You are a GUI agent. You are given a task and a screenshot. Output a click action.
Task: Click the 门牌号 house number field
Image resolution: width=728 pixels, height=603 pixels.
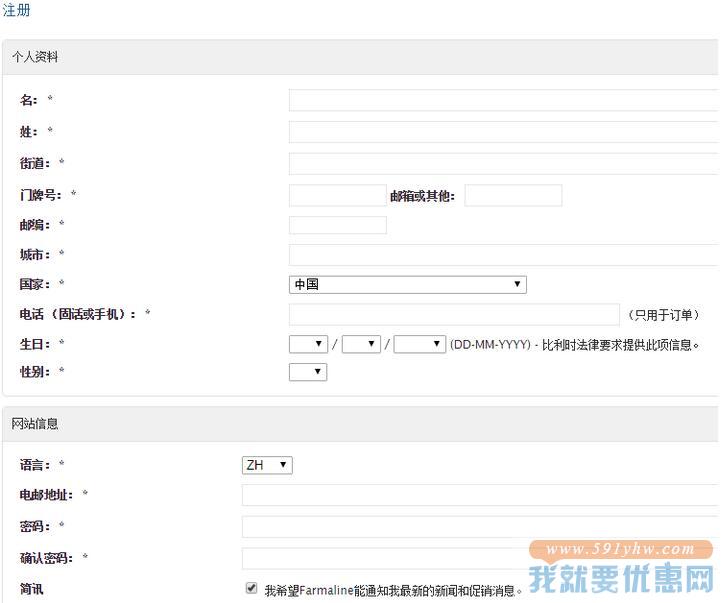(338, 195)
